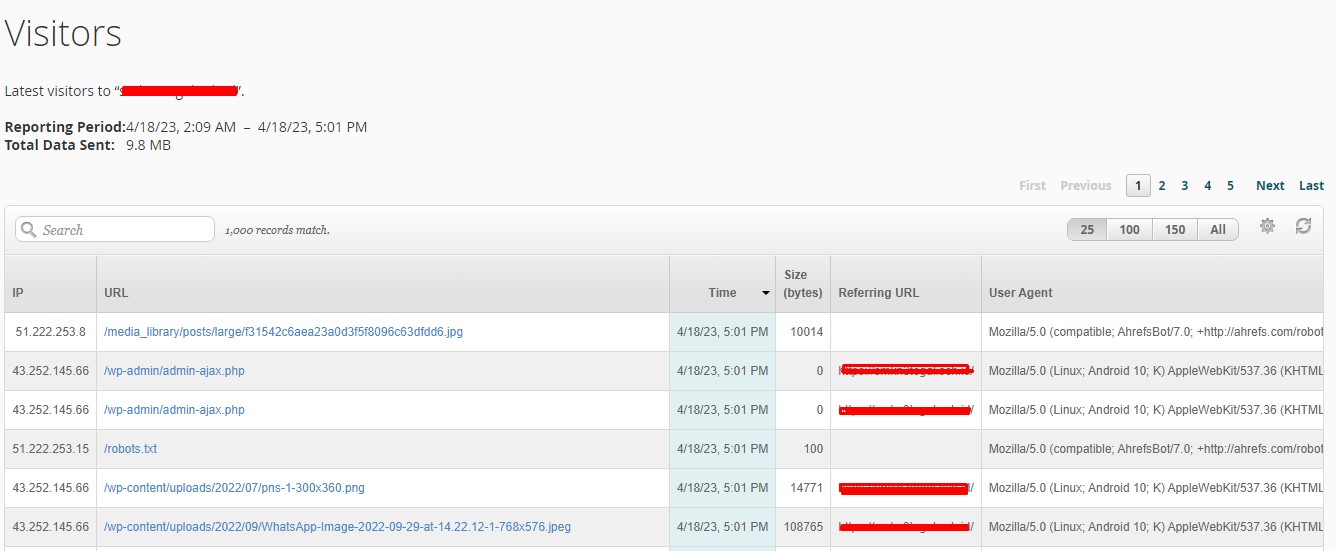Click the refresh table icon
Image resolution: width=1336 pixels, height=551 pixels.
(x=1303, y=226)
